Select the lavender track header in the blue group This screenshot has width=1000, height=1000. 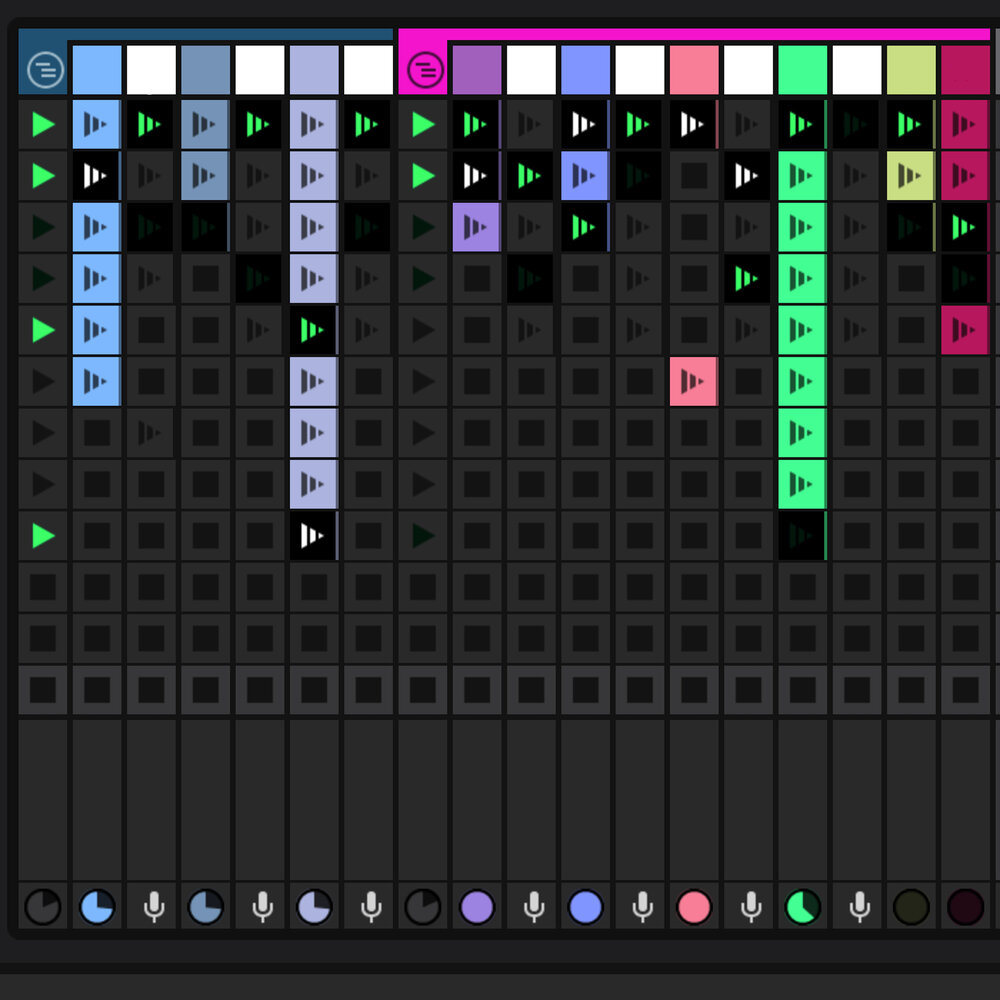(x=314, y=70)
